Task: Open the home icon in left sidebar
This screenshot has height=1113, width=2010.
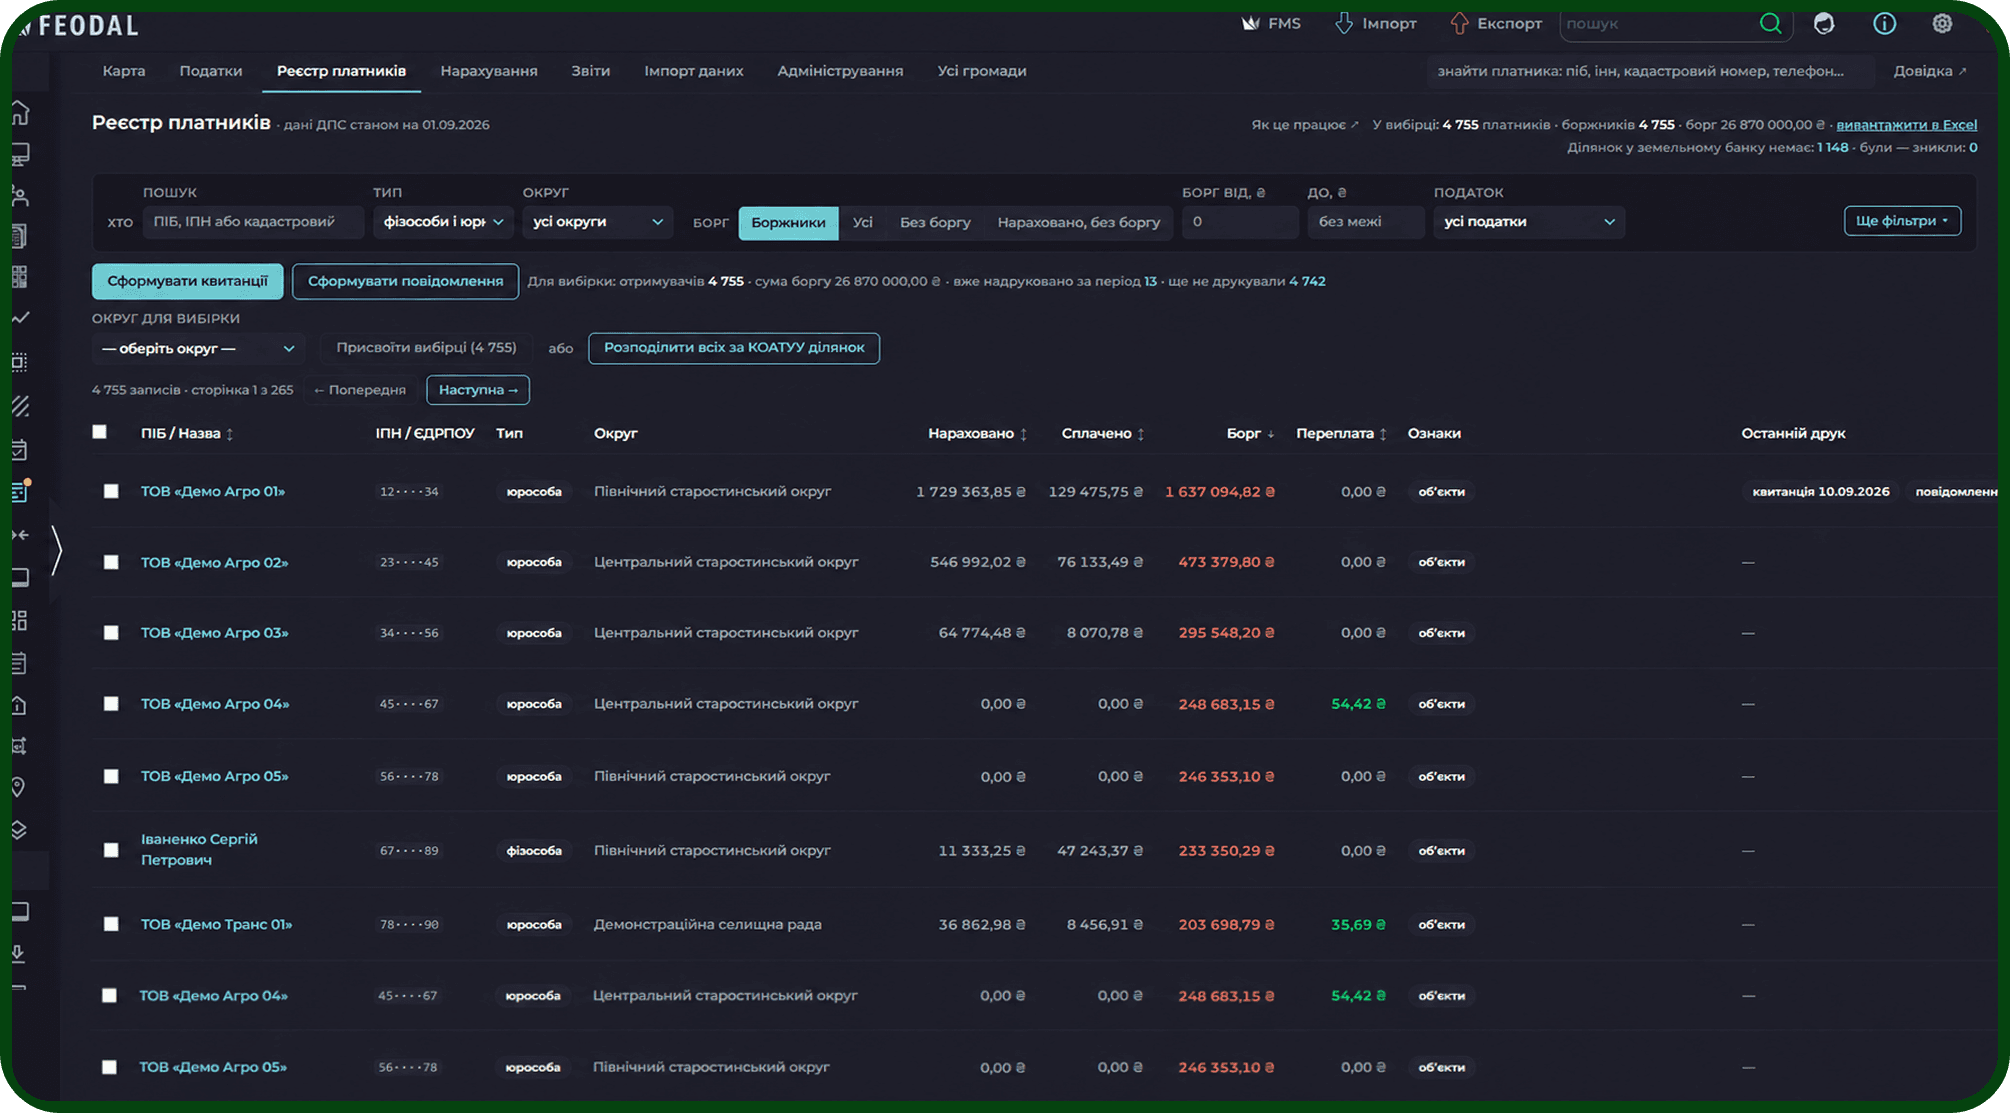Action: tap(20, 113)
